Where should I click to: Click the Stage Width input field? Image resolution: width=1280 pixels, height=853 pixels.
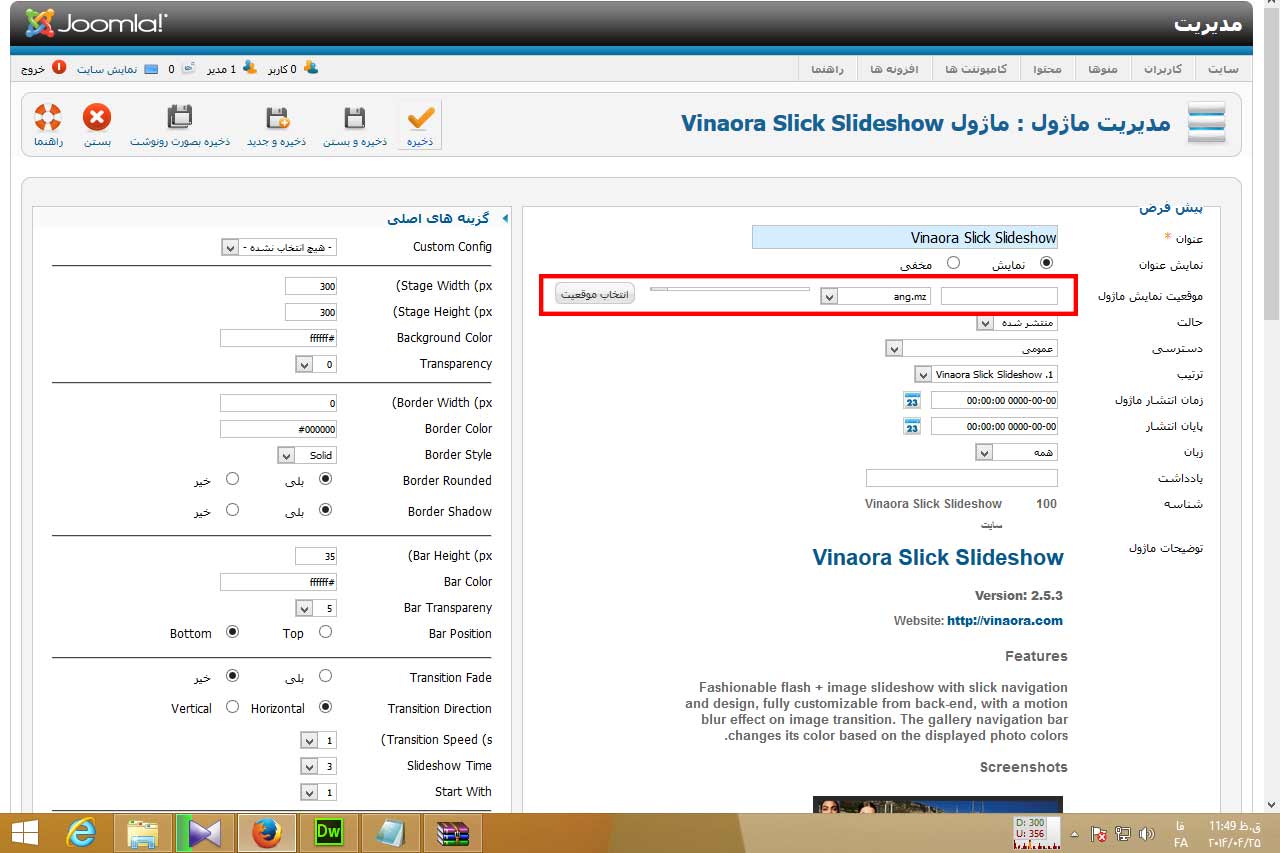[x=311, y=286]
